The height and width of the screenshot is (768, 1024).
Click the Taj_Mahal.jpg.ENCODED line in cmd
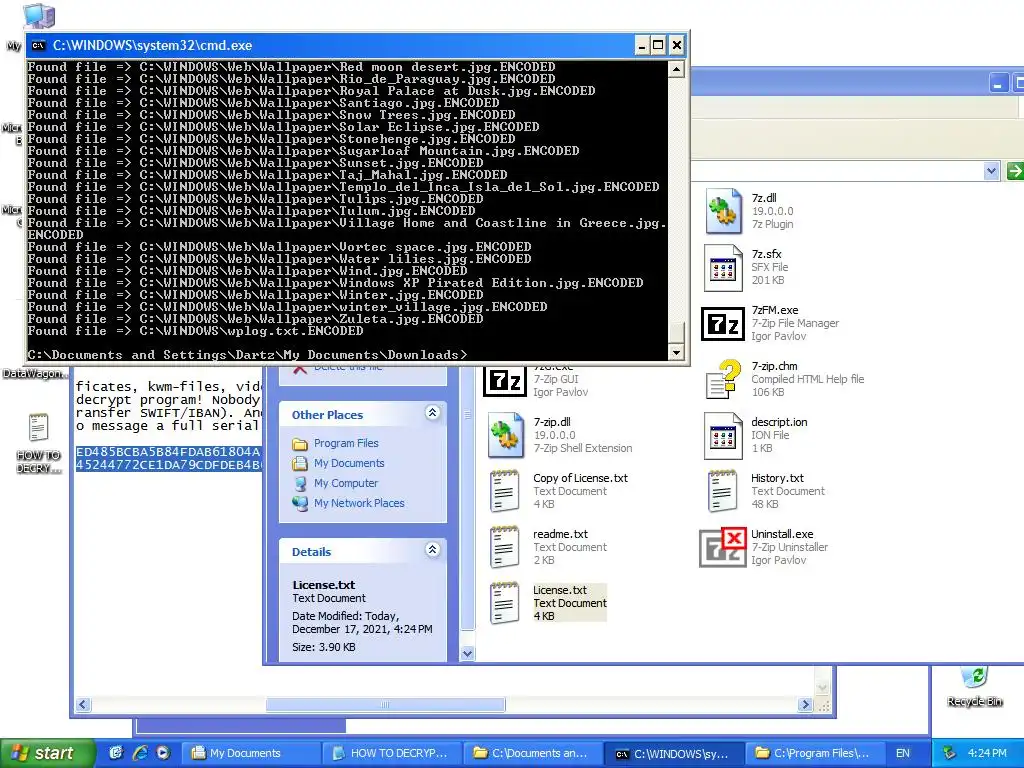(x=267, y=174)
